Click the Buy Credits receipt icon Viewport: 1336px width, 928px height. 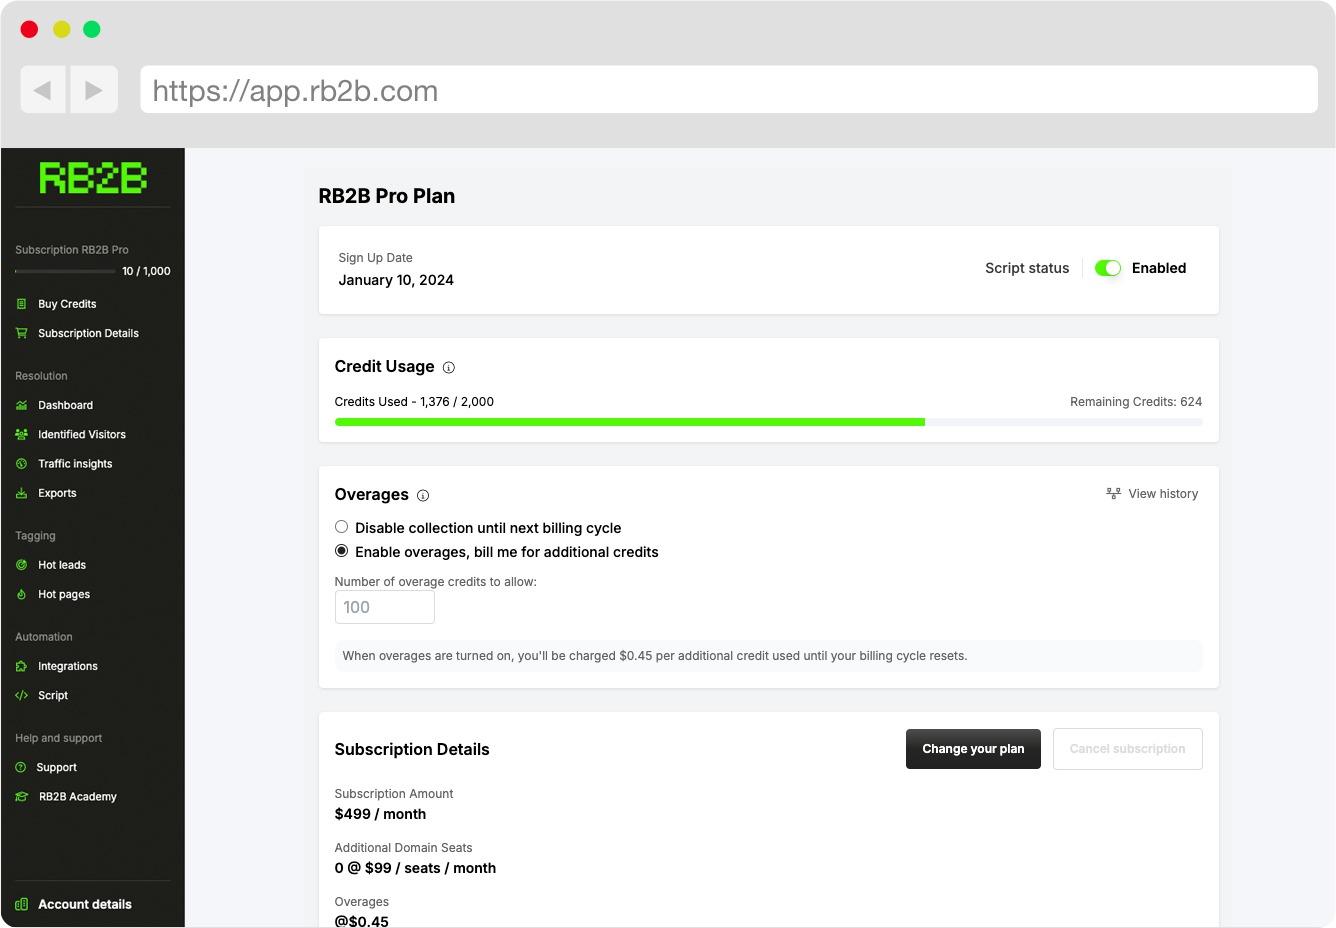point(22,304)
